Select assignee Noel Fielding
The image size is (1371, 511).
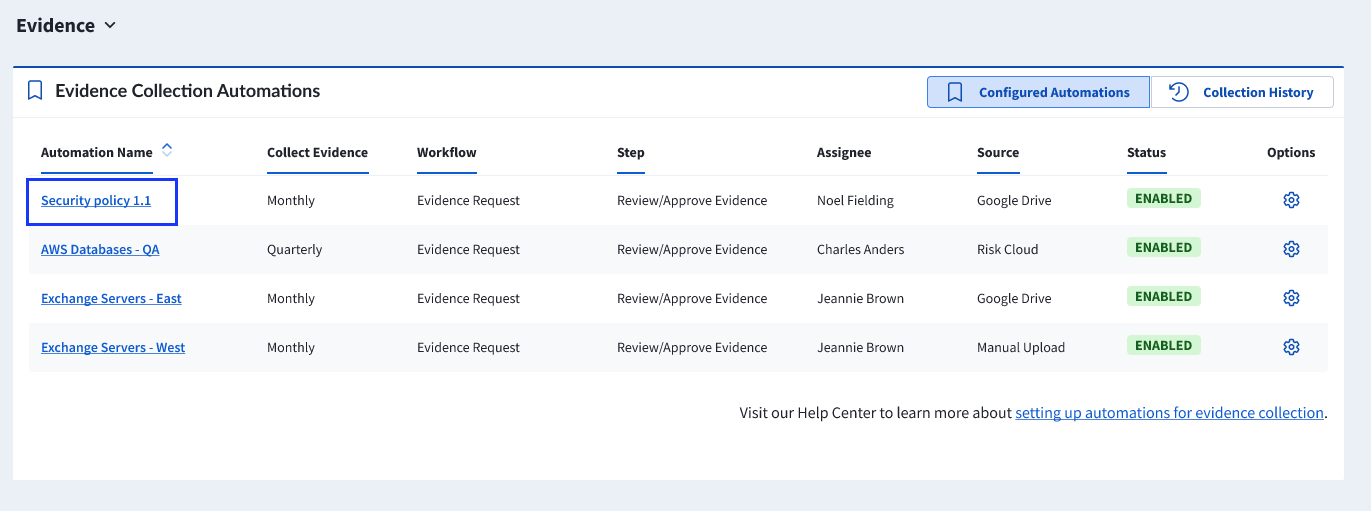tap(855, 200)
